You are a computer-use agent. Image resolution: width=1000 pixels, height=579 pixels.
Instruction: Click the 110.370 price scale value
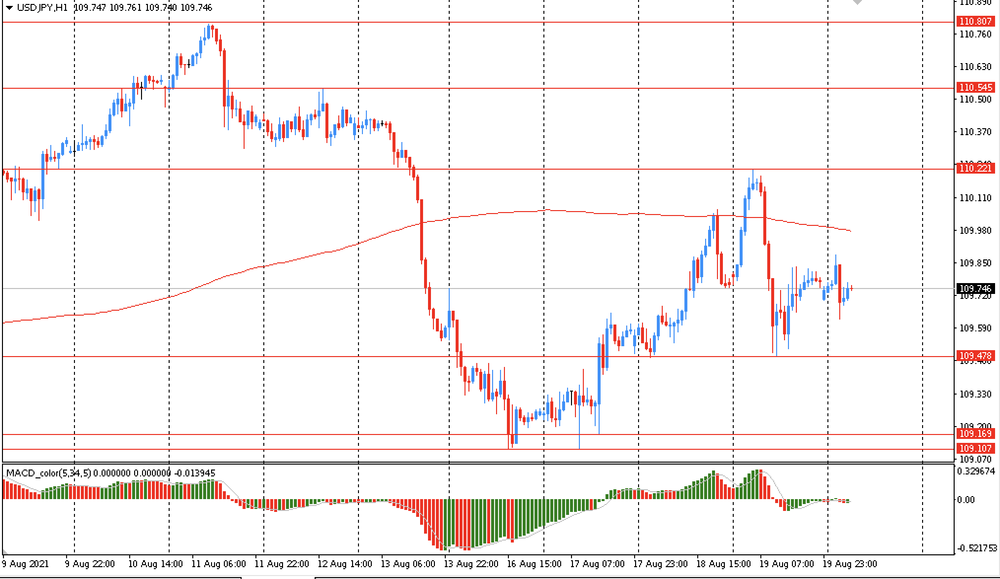(x=976, y=133)
